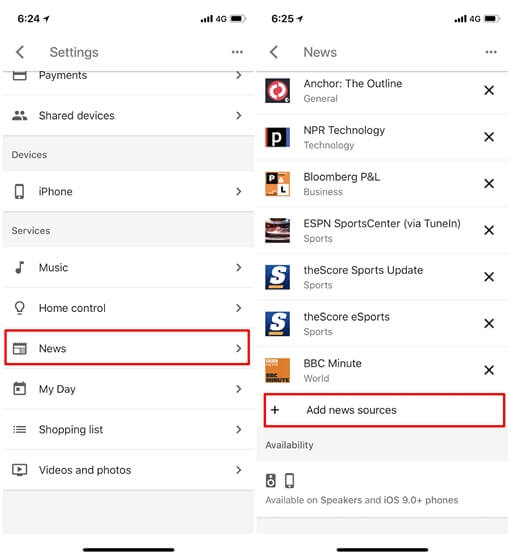Click the plus icon beside Add news sources
The image size is (511, 560).
coord(275,410)
